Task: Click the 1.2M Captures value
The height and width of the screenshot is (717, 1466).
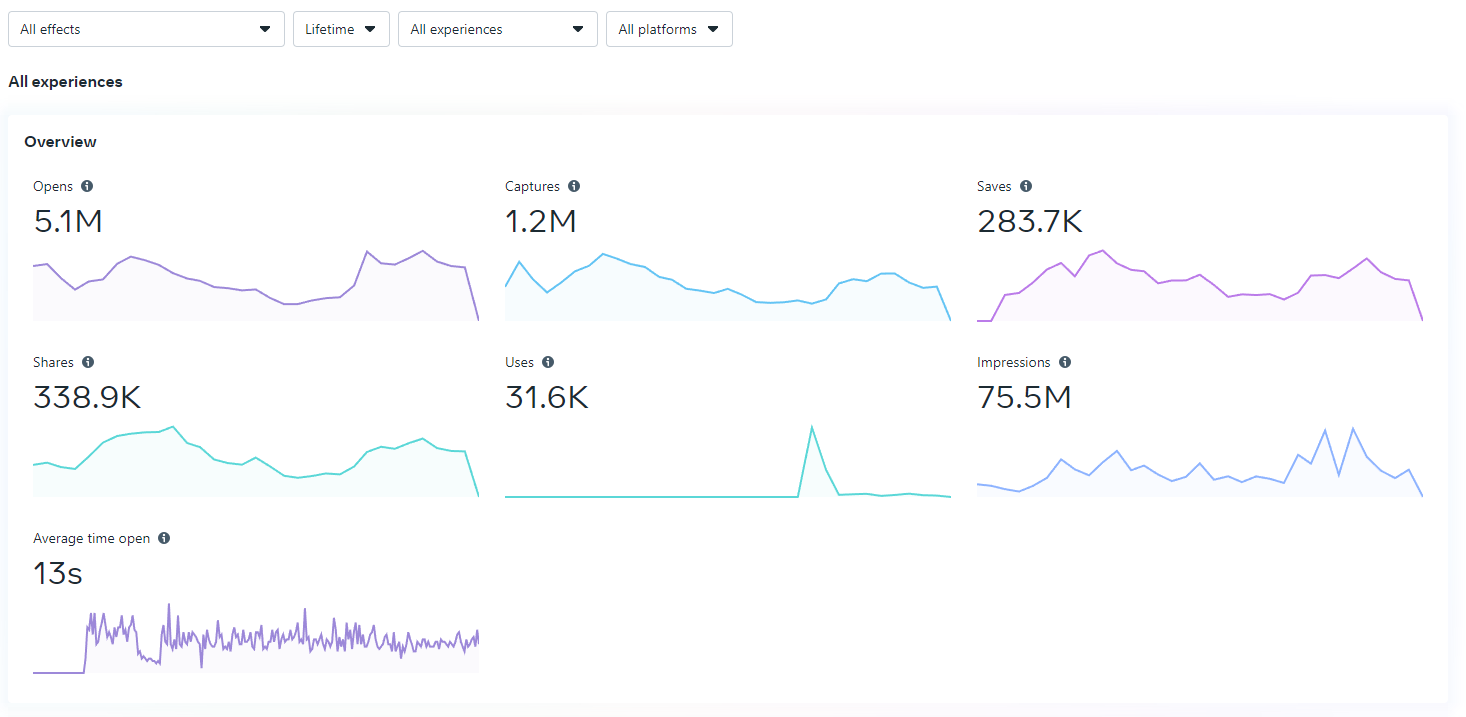Action: tap(541, 221)
